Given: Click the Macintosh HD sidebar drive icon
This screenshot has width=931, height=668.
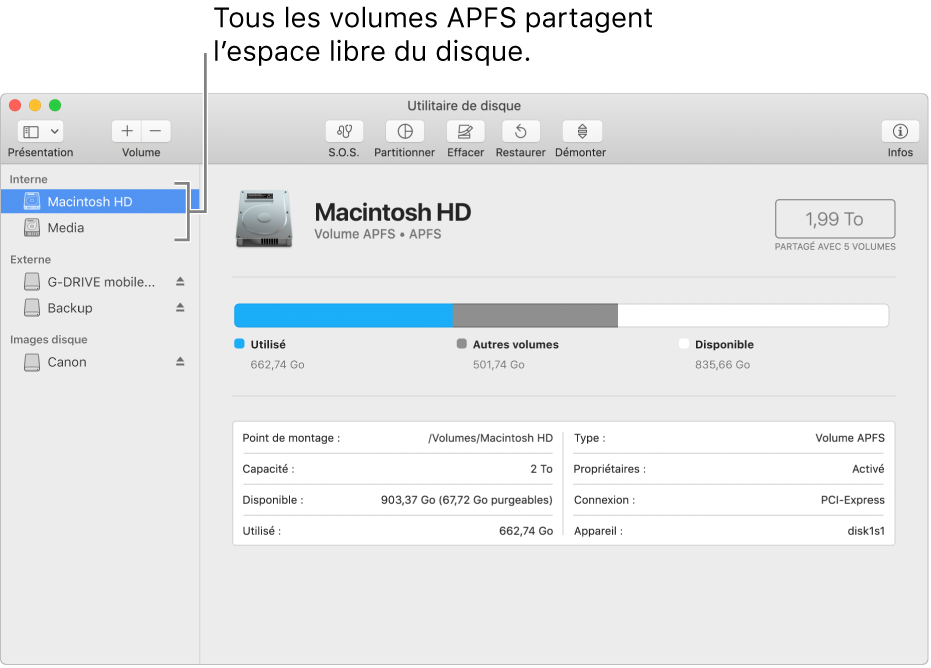Looking at the screenshot, I should 32,201.
